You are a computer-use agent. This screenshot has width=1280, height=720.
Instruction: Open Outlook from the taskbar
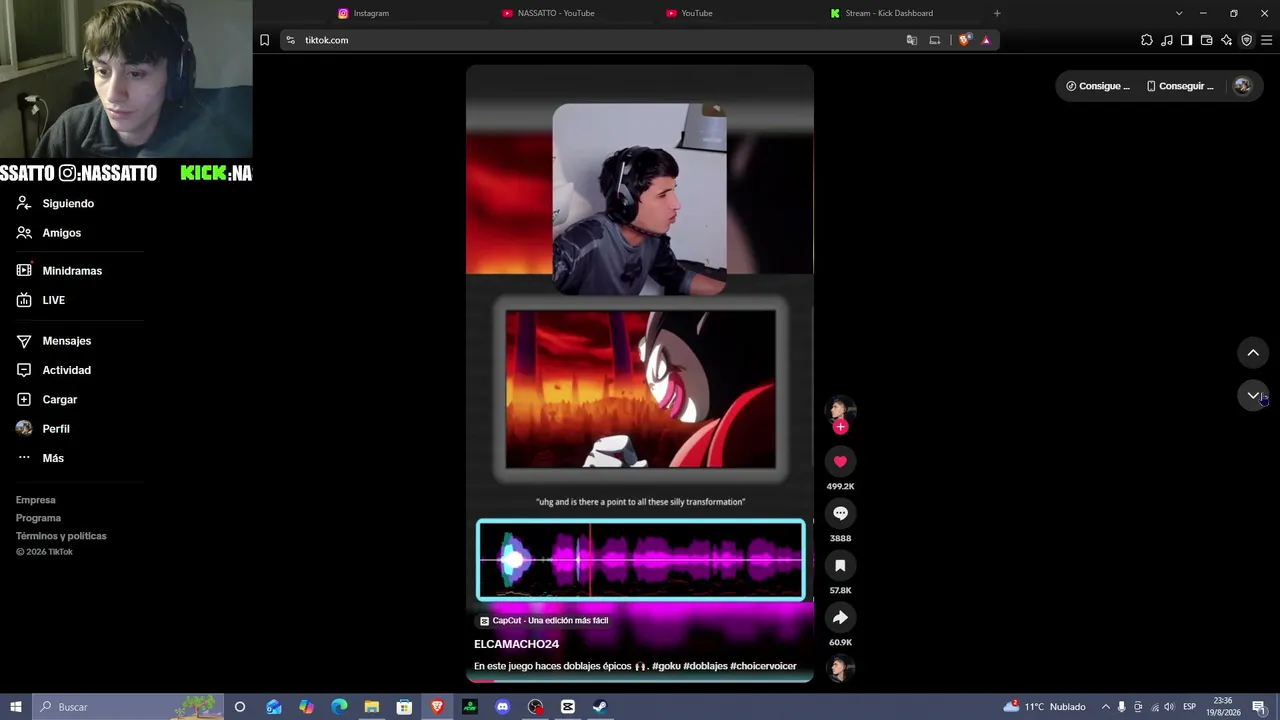click(273, 707)
